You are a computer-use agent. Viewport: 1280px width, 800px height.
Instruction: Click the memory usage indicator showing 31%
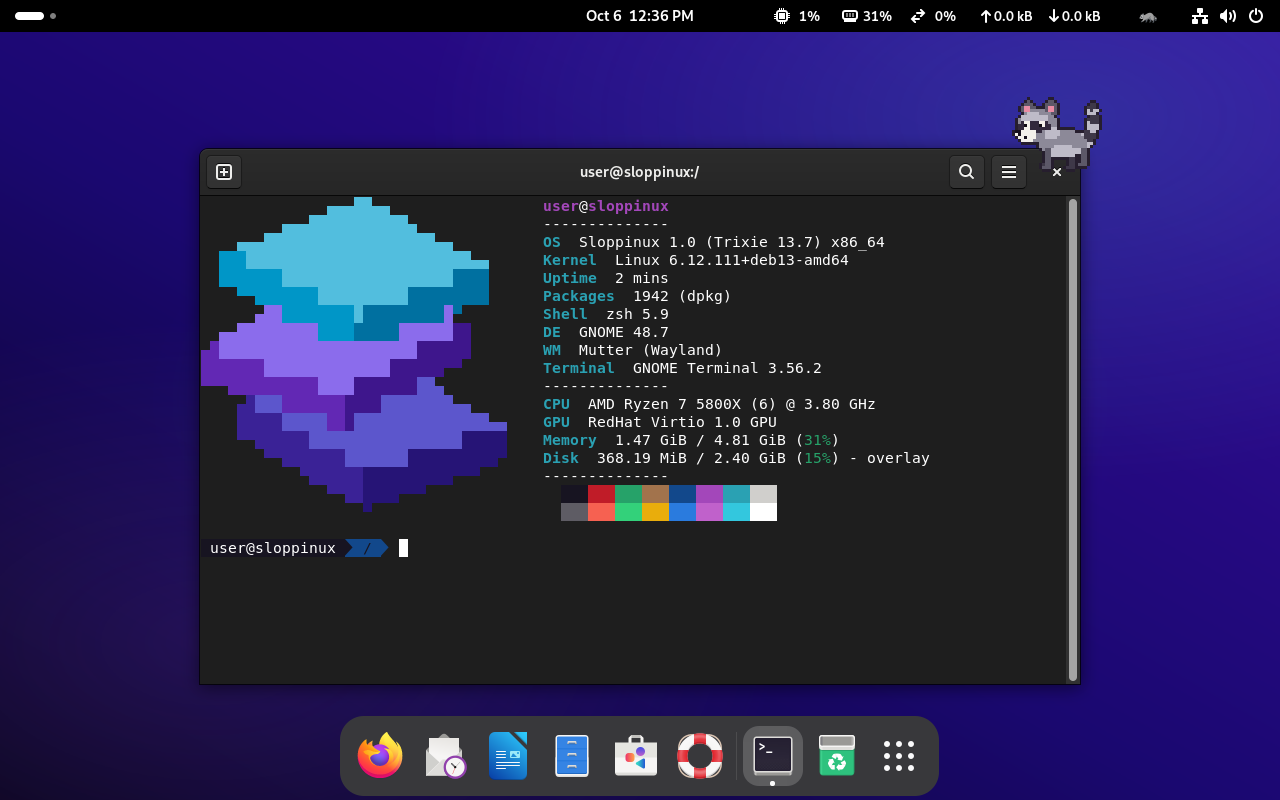tap(867, 16)
